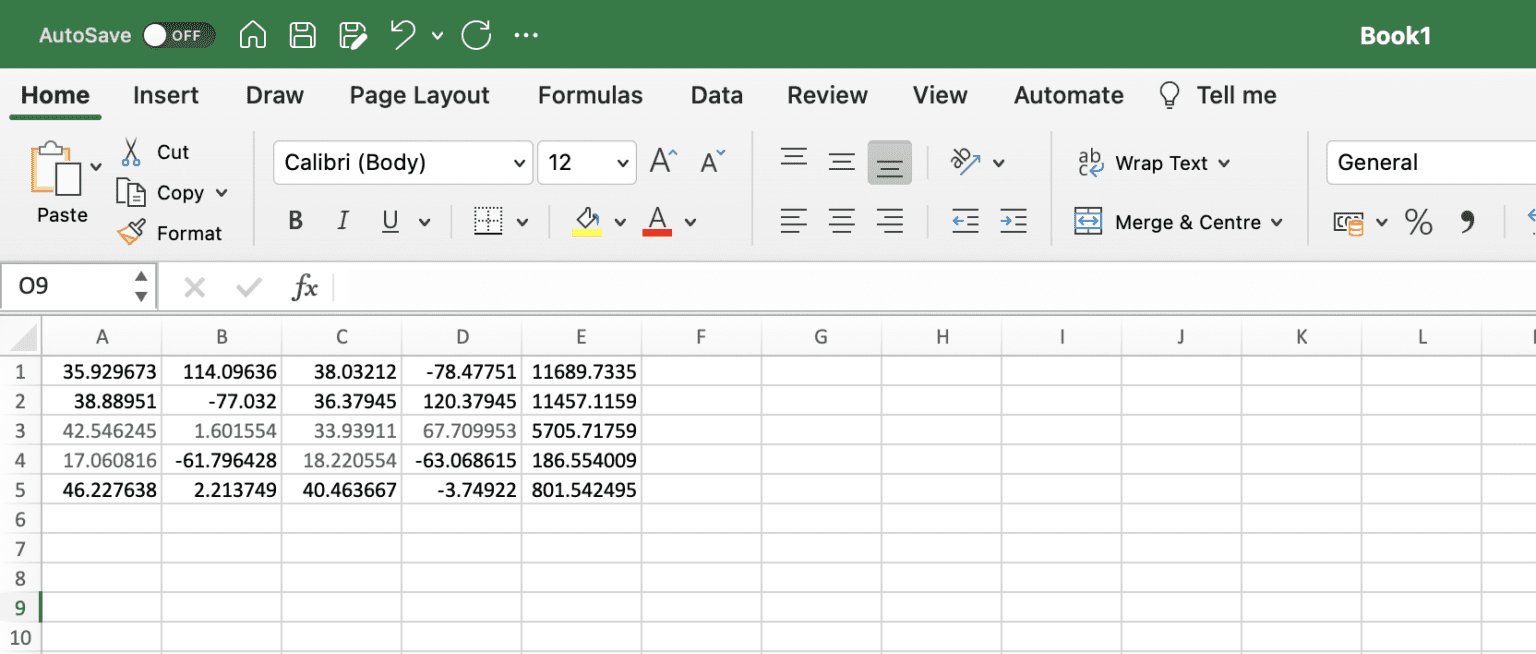Expand the Borders options arrow

point(522,222)
